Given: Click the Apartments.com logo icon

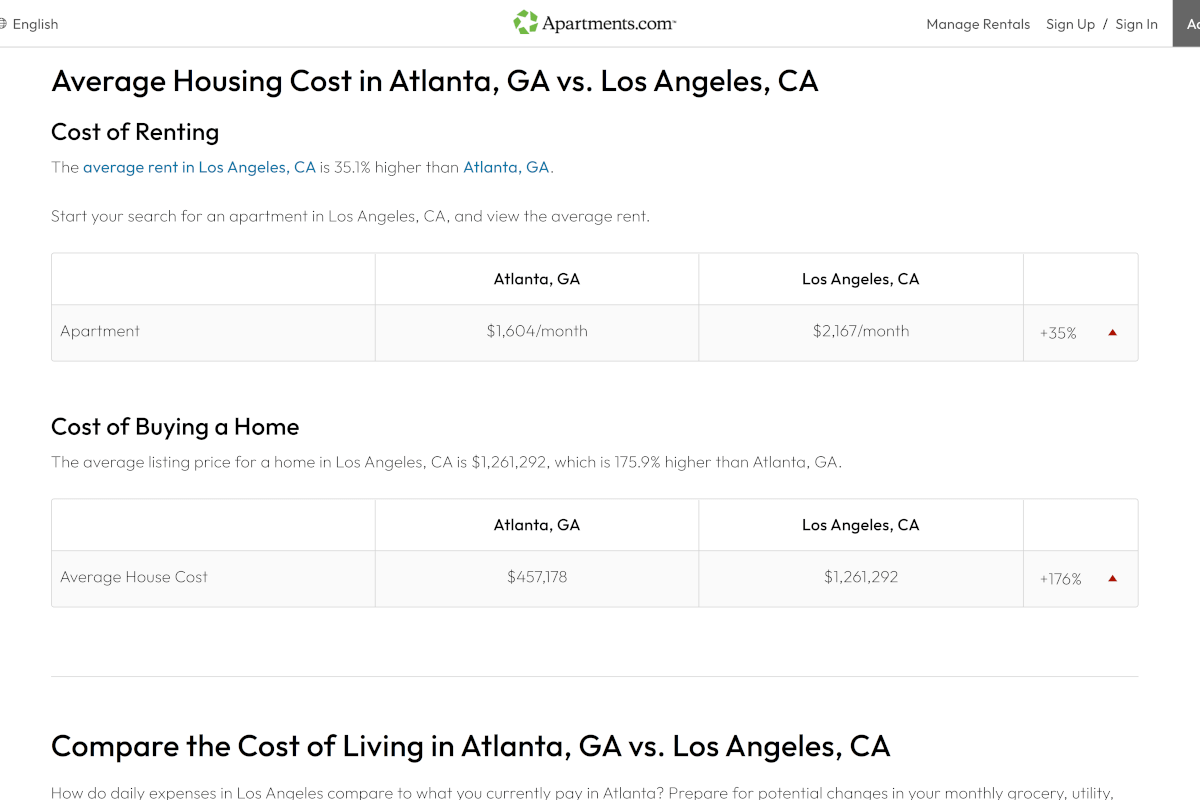Looking at the screenshot, I should (x=526, y=23).
